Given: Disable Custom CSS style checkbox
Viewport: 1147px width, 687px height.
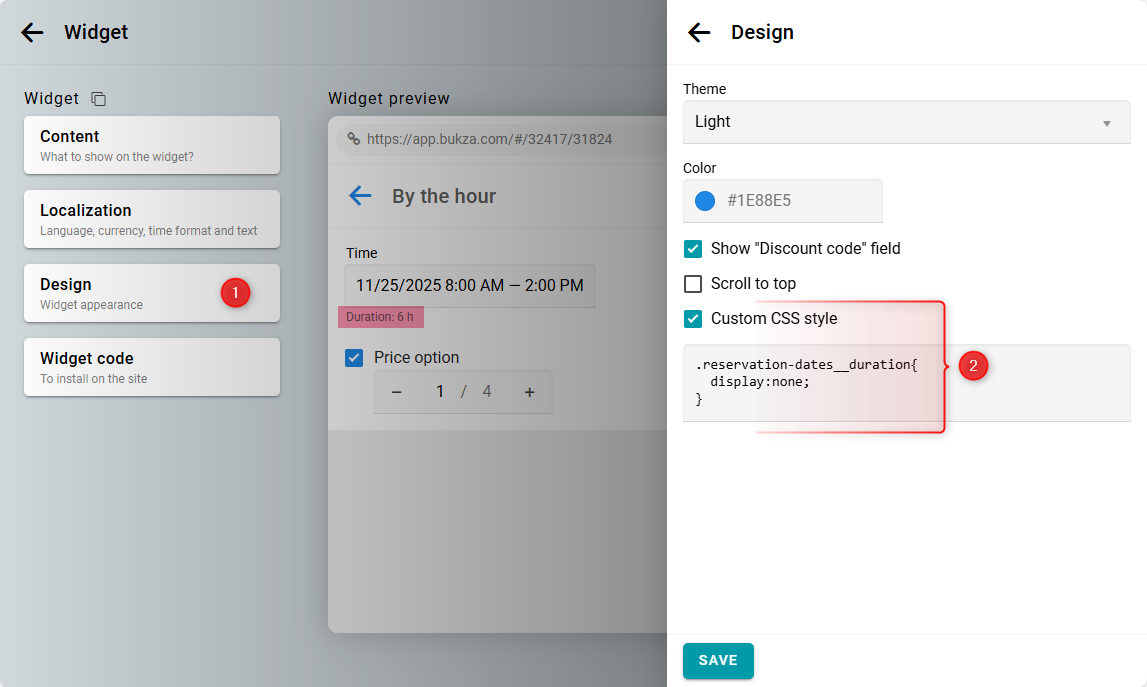Looking at the screenshot, I should click(693, 319).
